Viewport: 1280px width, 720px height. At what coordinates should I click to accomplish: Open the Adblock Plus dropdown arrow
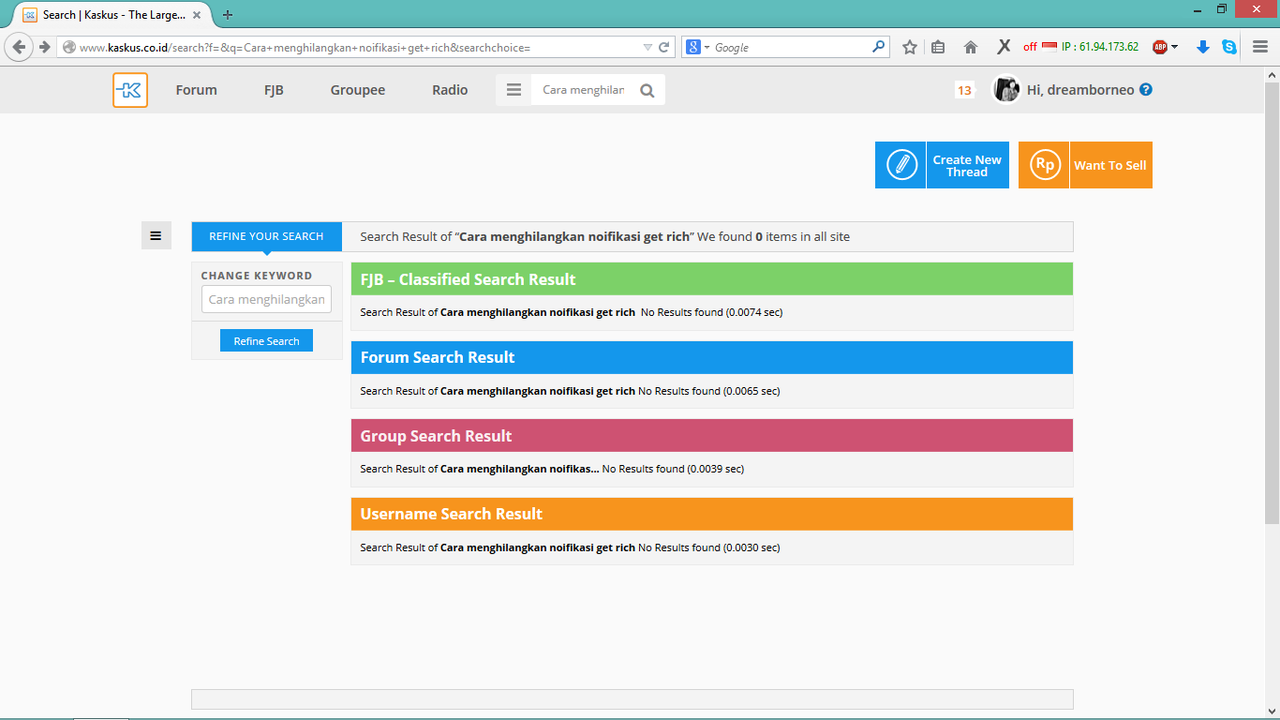pyautogui.click(x=1174, y=47)
